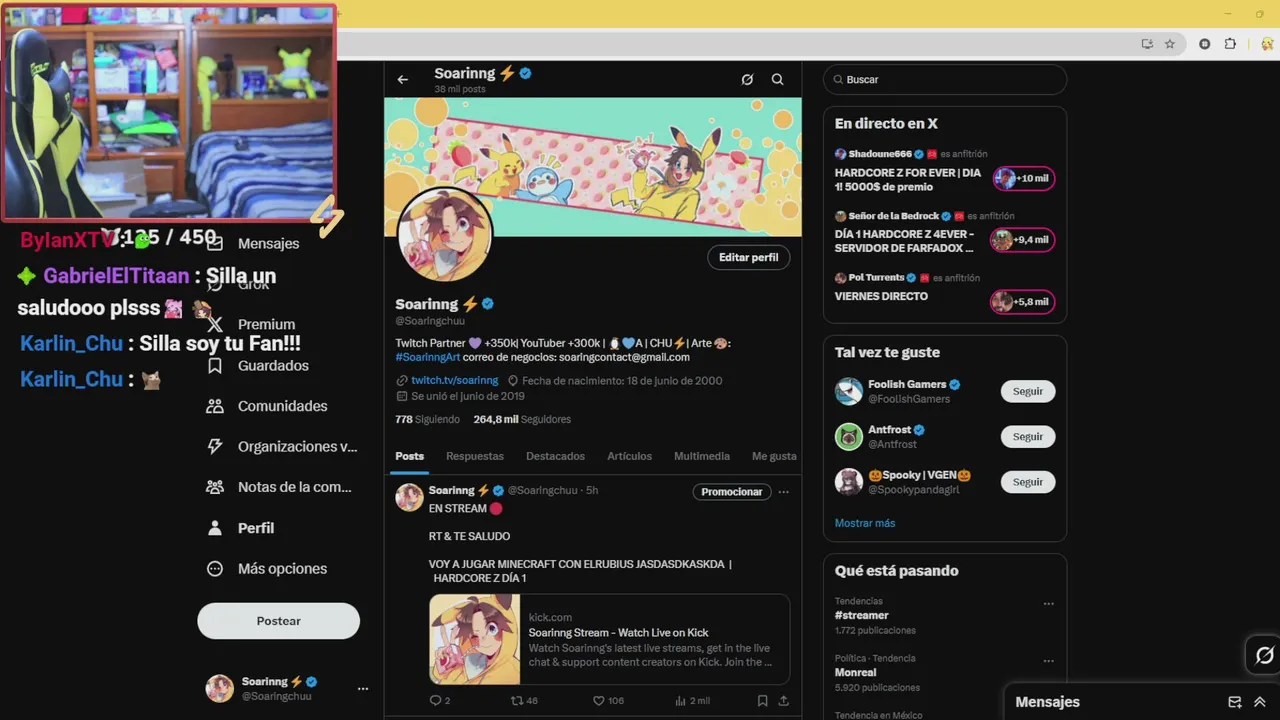Click the share icon on the post
This screenshot has width=1280, height=720.
[783, 701]
